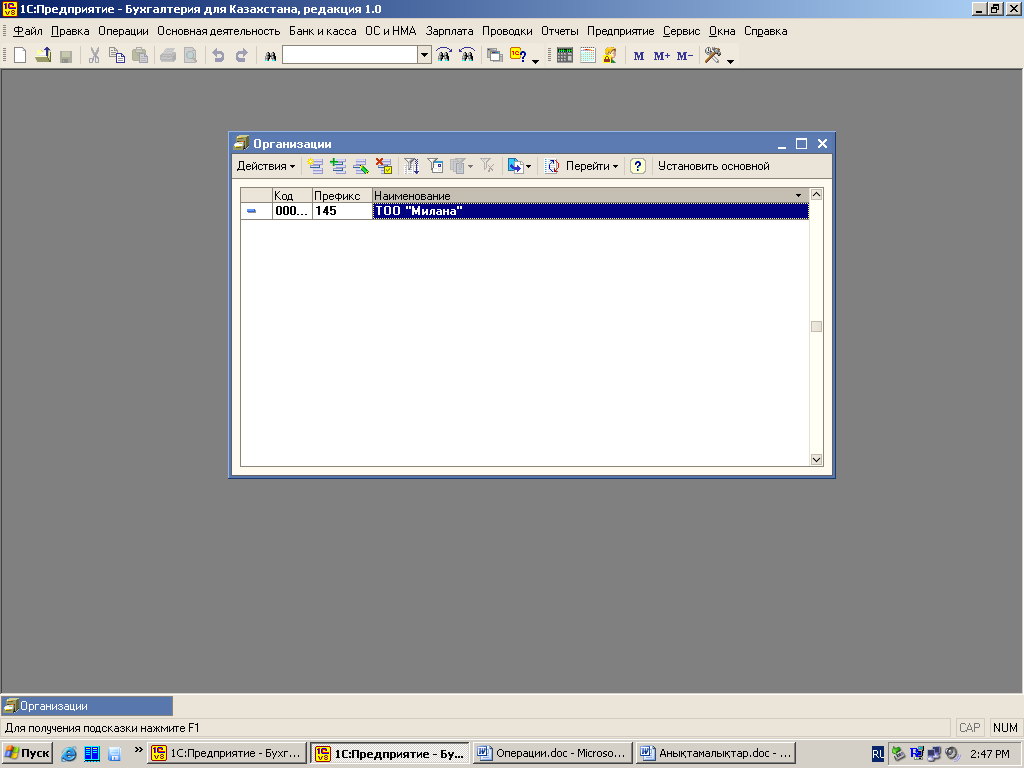Click the Префикс column header
This screenshot has height=768, width=1024.
[x=342, y=195]
